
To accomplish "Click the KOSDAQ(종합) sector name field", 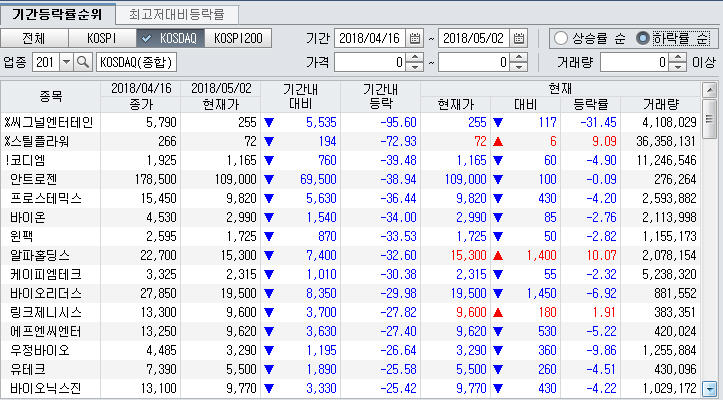I will (136, 62).
